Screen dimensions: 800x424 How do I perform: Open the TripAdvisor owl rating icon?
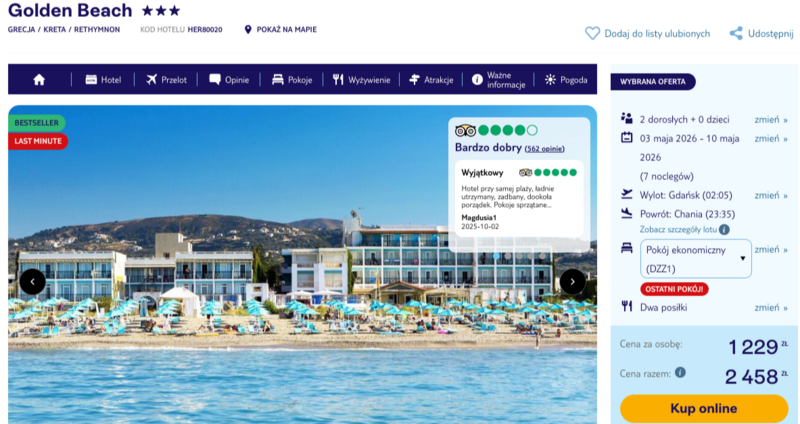click(x=465, y=131)
